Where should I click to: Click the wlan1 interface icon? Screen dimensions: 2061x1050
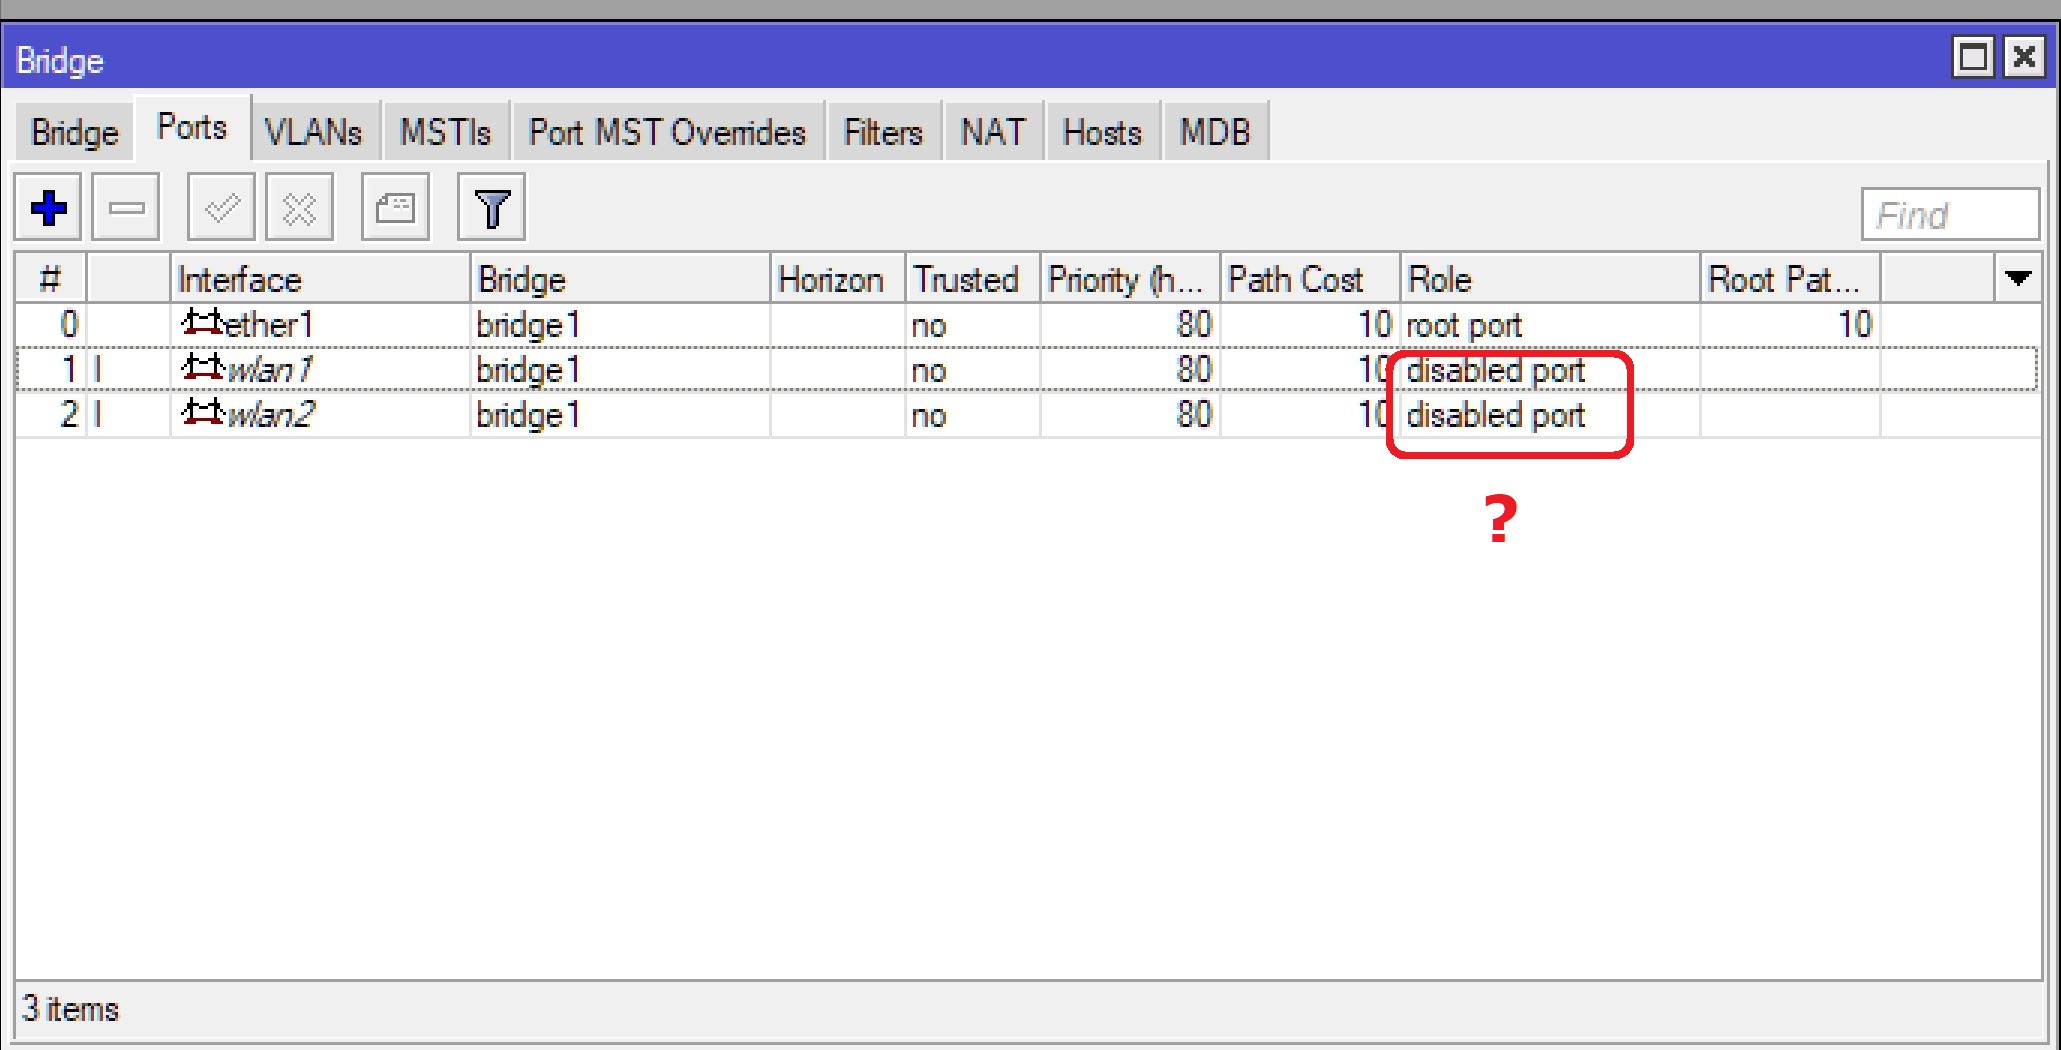202,367
